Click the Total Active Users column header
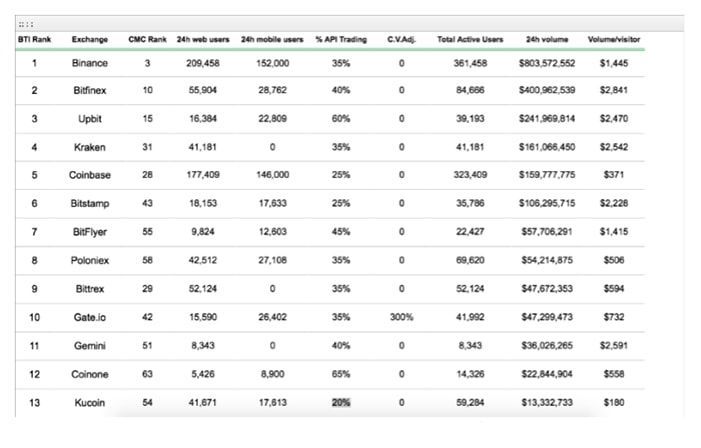Image resolution: width=701 pixels, height=448 pixels. click(x=470, y=39)
